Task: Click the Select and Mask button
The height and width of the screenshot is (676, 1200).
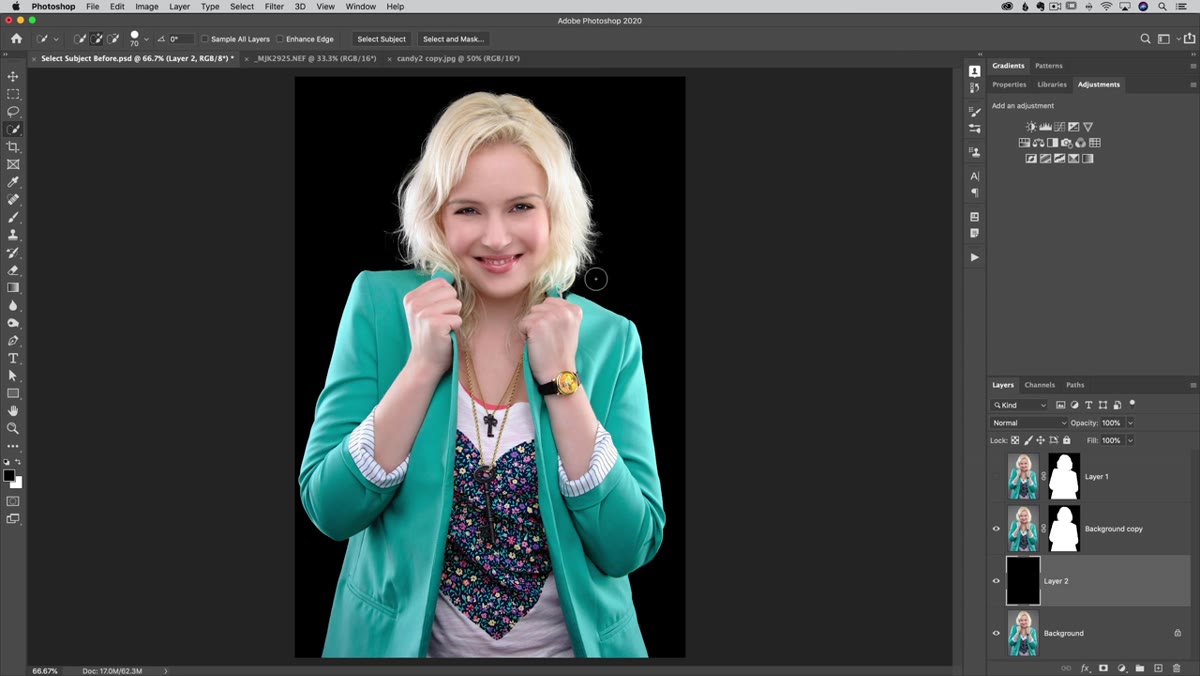Action: click(453, 39)
